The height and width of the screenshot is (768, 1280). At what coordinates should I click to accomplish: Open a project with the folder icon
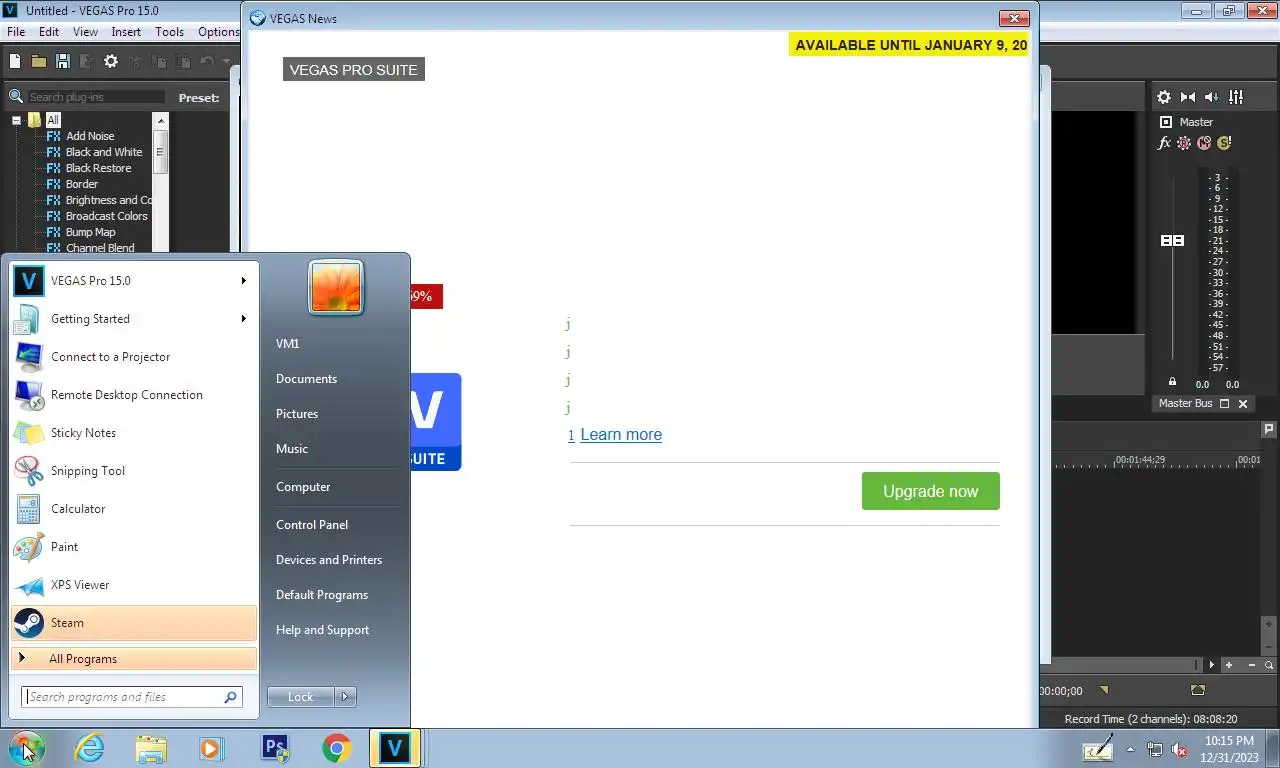click(39, 62)
